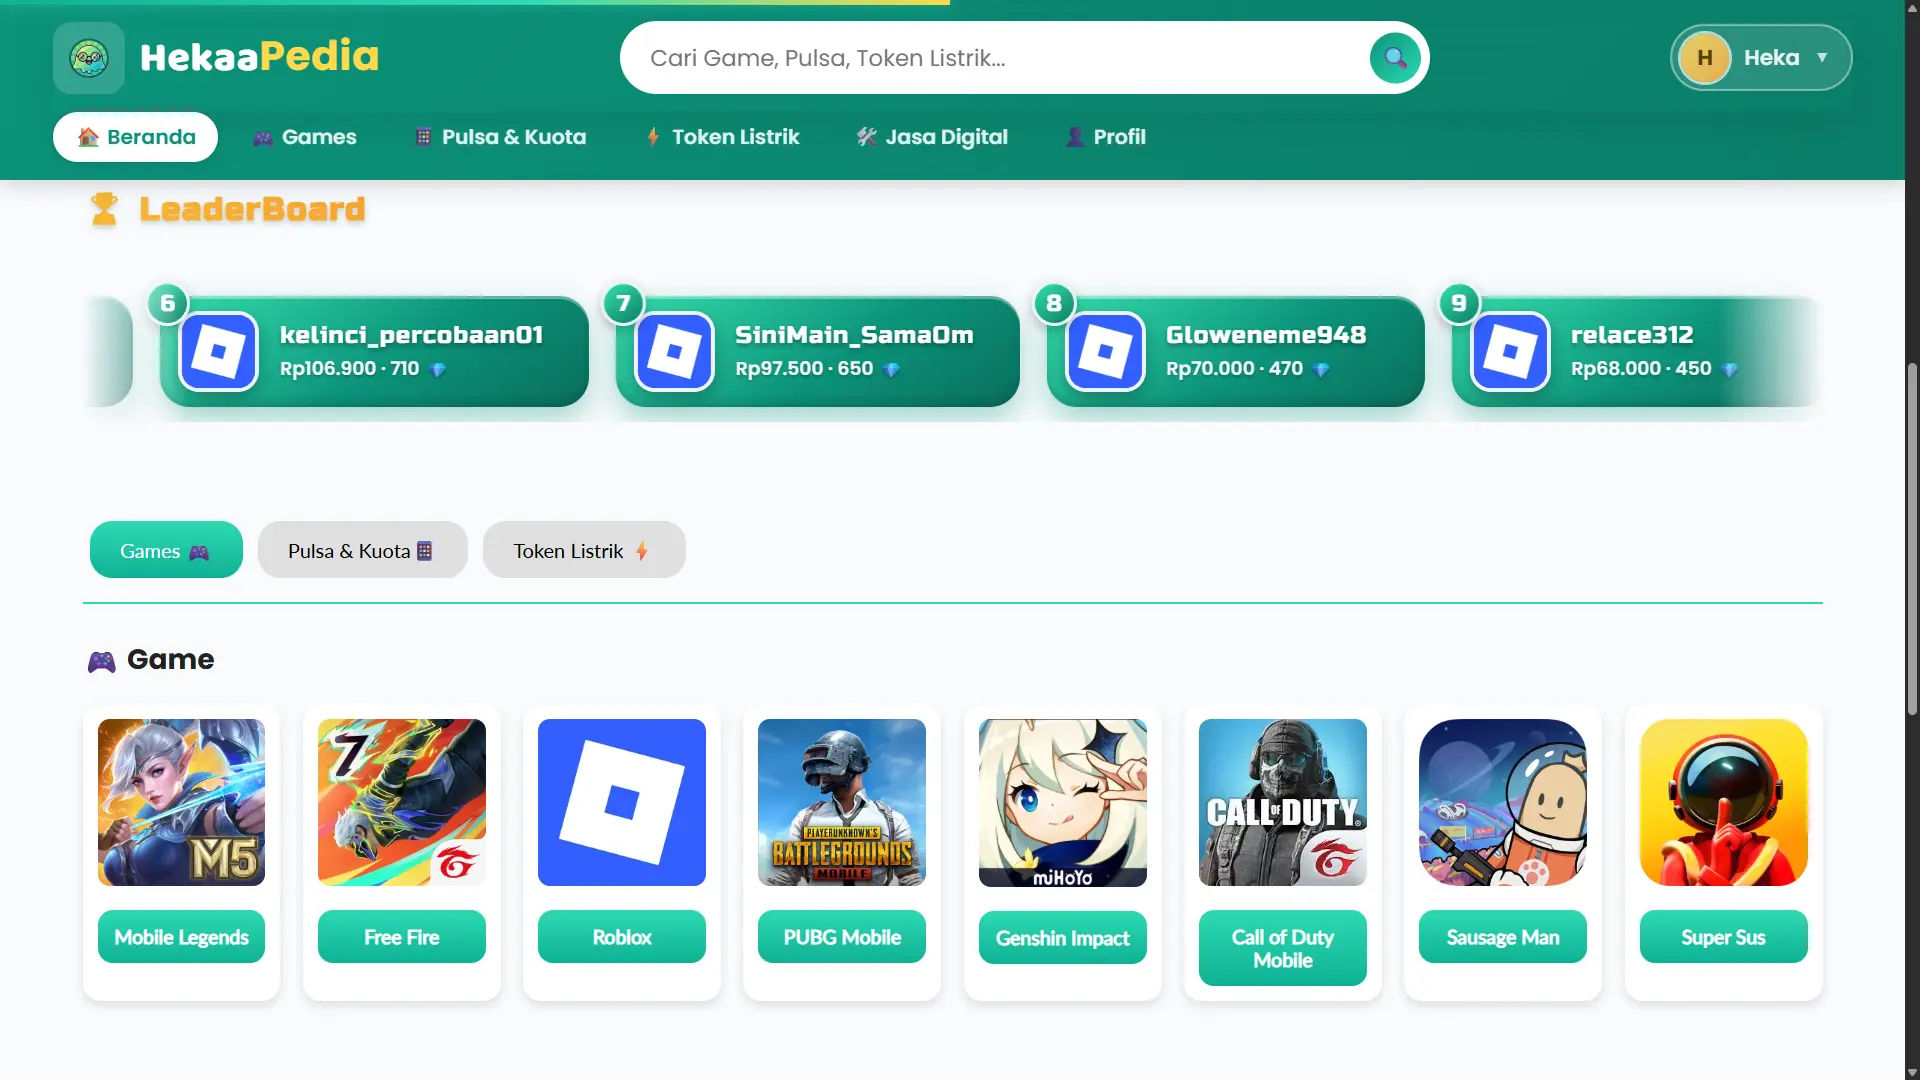1920x1080 pixels.
Task: Open the Sausage Man game thumbnail
Action: [x=1503, y=803]
